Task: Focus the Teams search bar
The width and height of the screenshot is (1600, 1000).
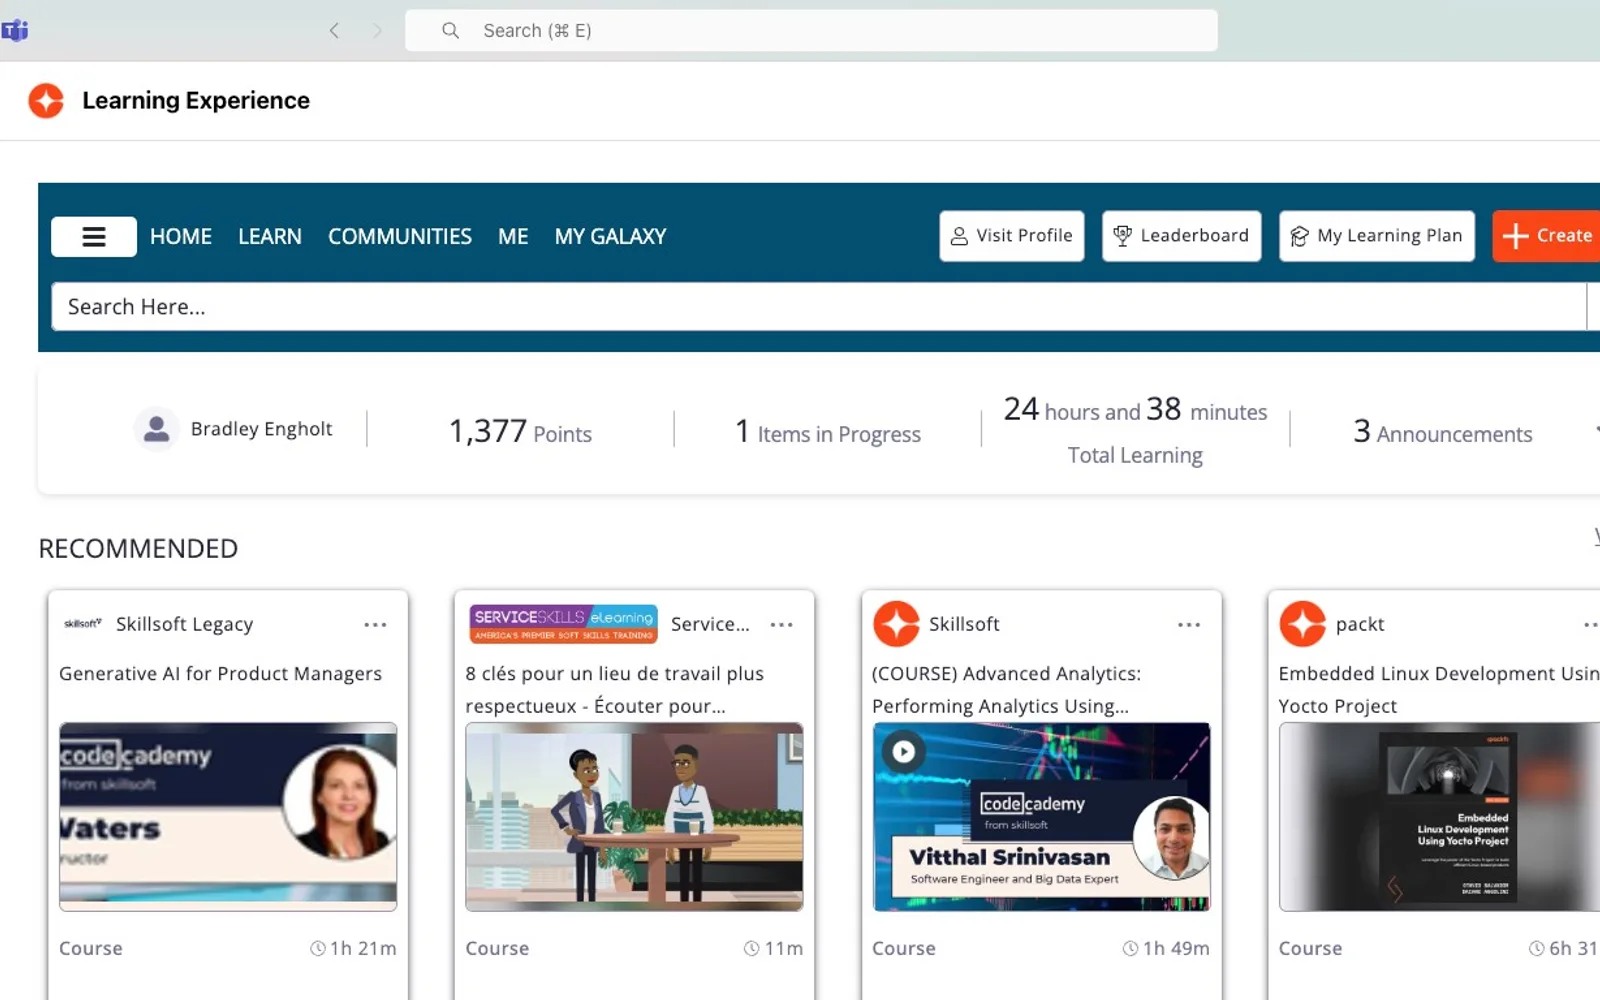Action: click(811, 31)
